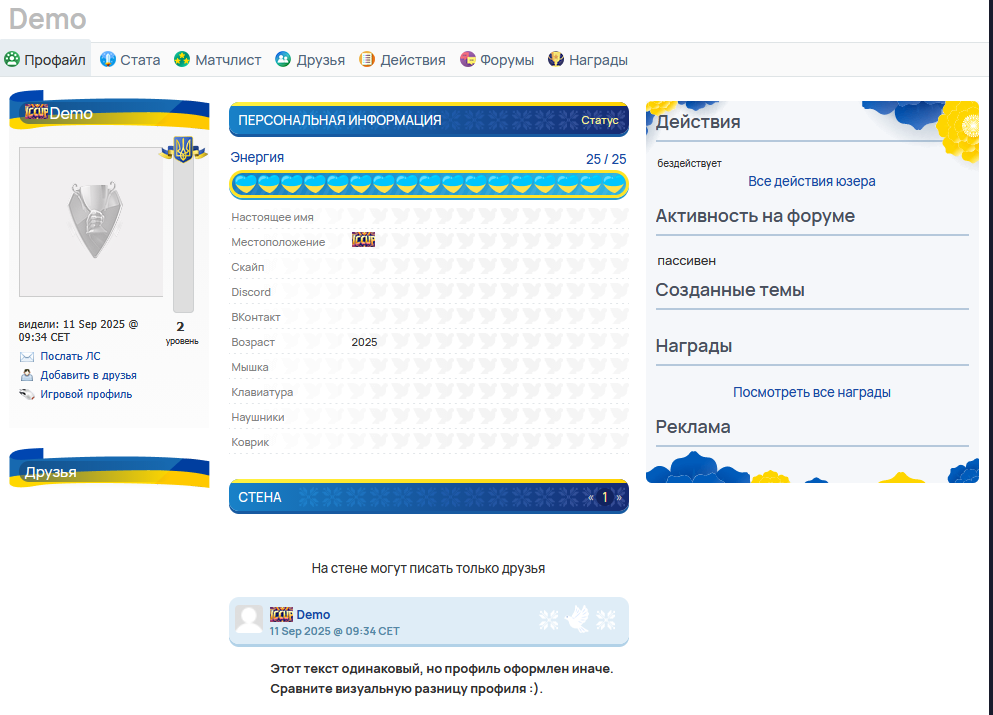Click the Мышка row label
Screen dimensions: 993x715
(250, 367)
